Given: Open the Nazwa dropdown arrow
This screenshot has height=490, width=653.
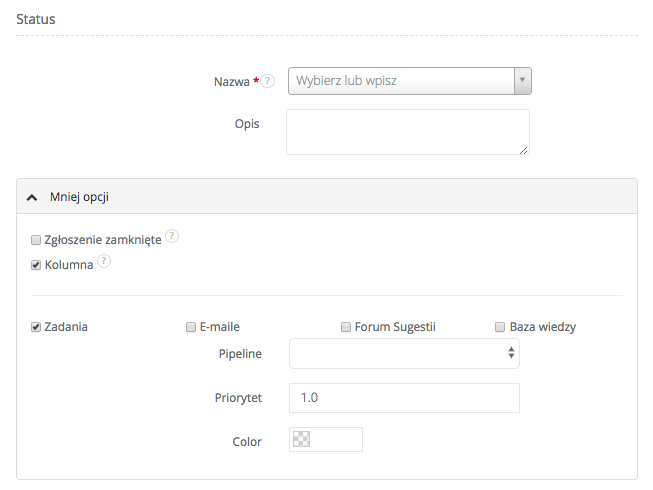Looking at the screenshot, I should tap(521, 81).
